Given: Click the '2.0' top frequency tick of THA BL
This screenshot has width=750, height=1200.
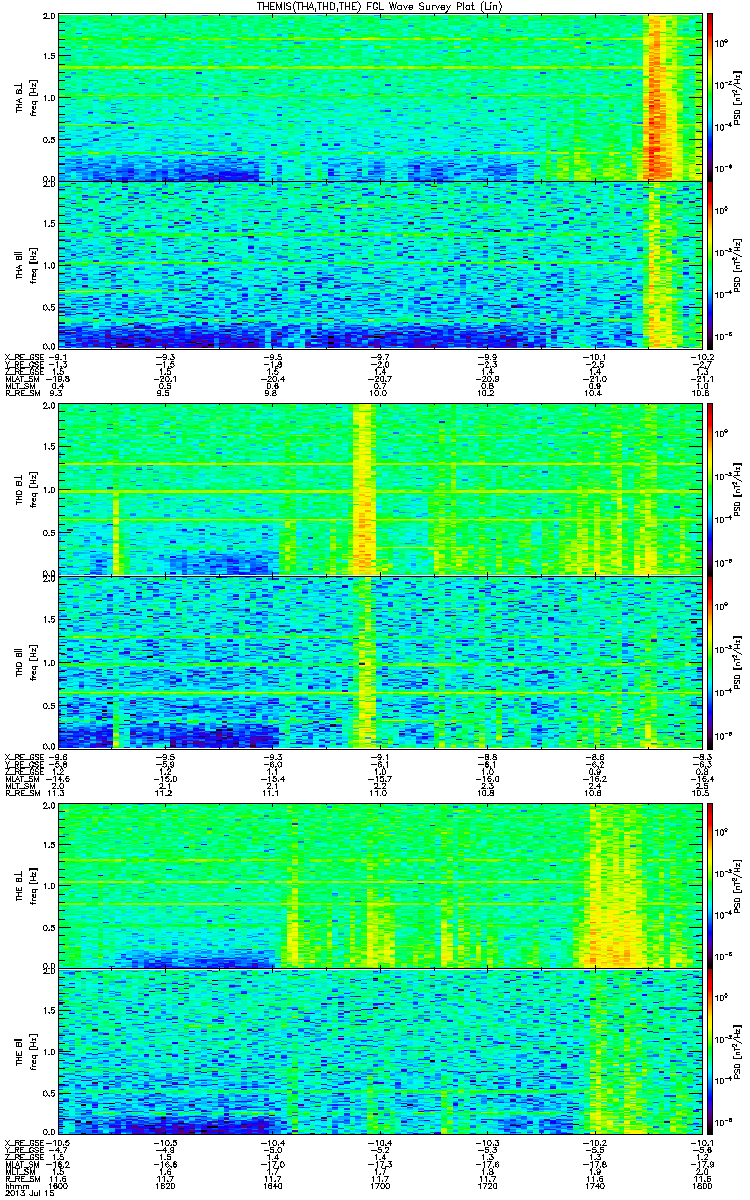Looking at the screenshot, I should click(x=49, y=18).
